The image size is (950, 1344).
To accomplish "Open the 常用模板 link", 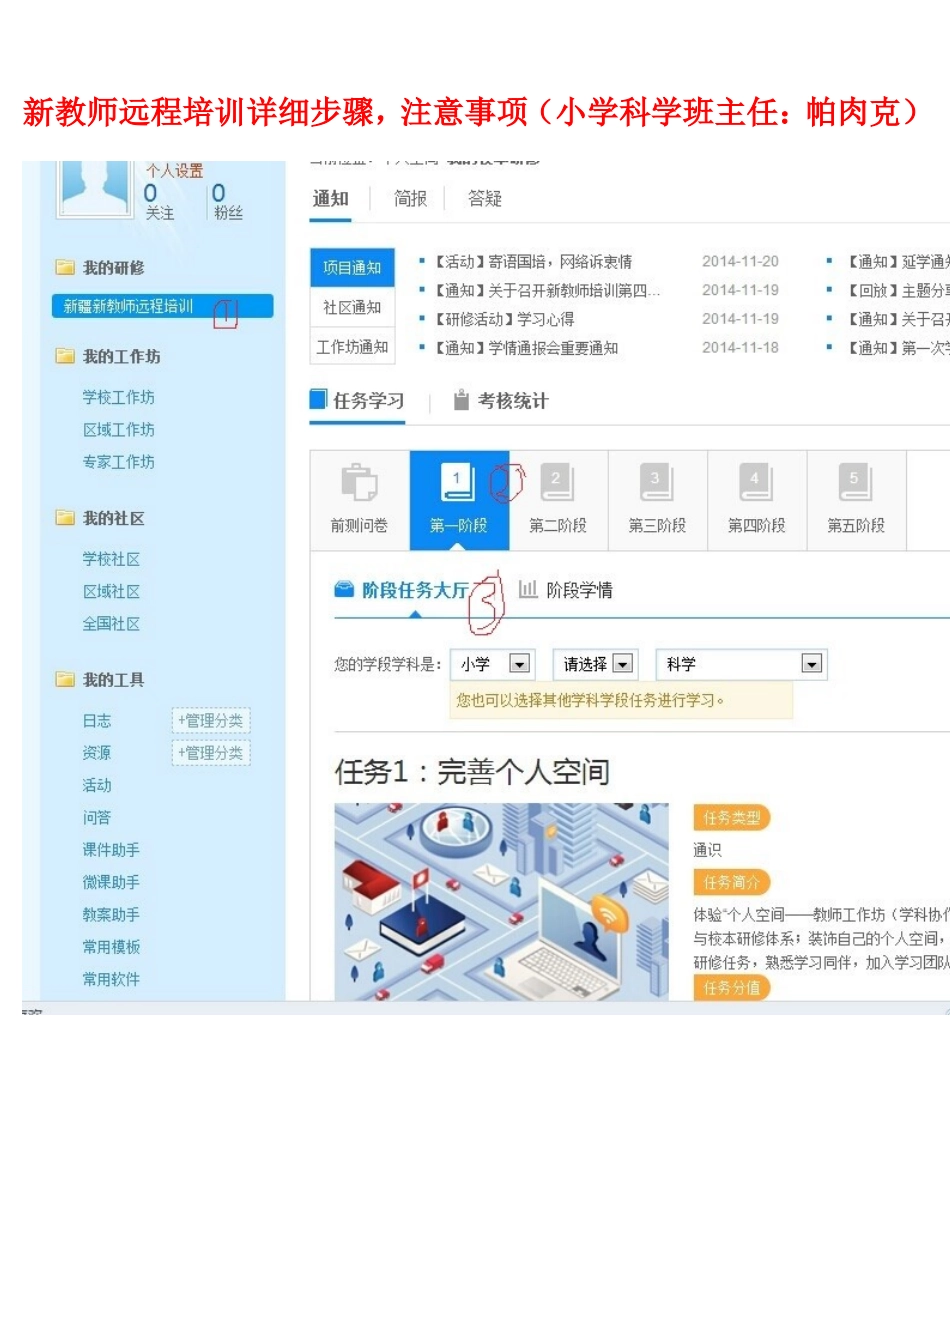I will [111, 946].
